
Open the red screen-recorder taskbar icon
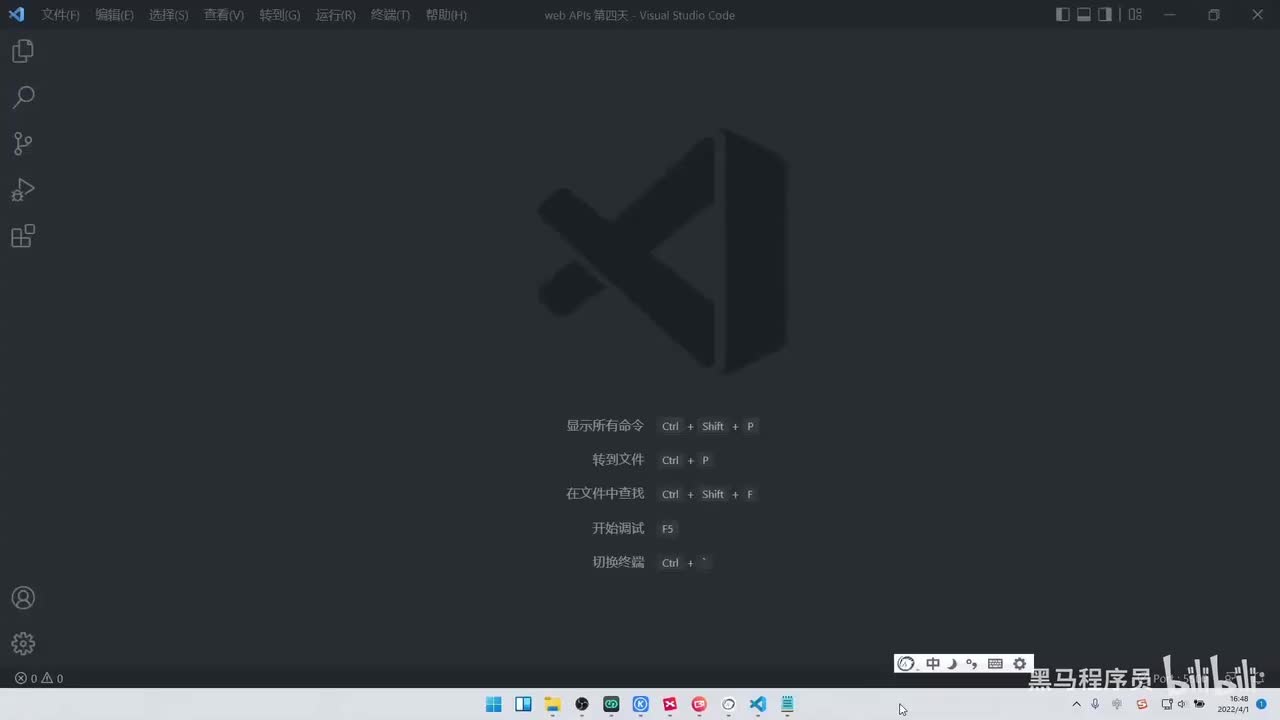[x=699, y=704]
